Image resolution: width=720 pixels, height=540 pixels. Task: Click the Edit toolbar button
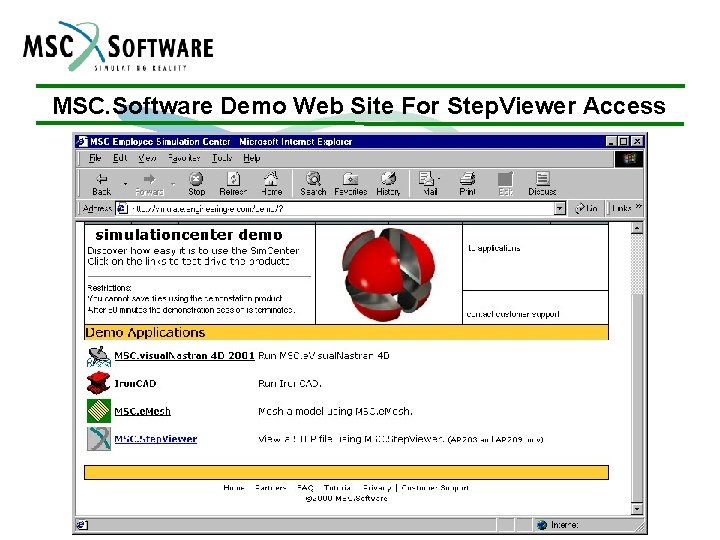pyautogui.click(x=506, y=184)
